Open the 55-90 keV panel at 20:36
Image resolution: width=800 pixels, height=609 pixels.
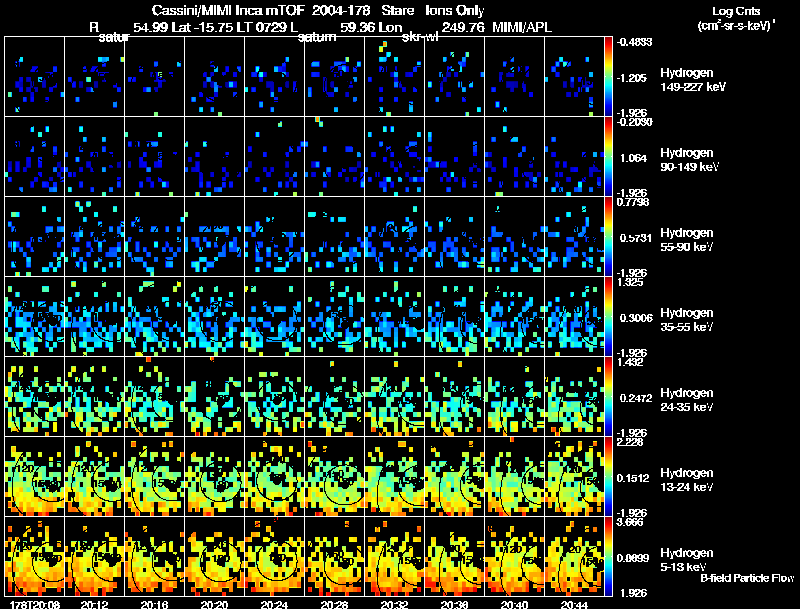pos(455,236)
